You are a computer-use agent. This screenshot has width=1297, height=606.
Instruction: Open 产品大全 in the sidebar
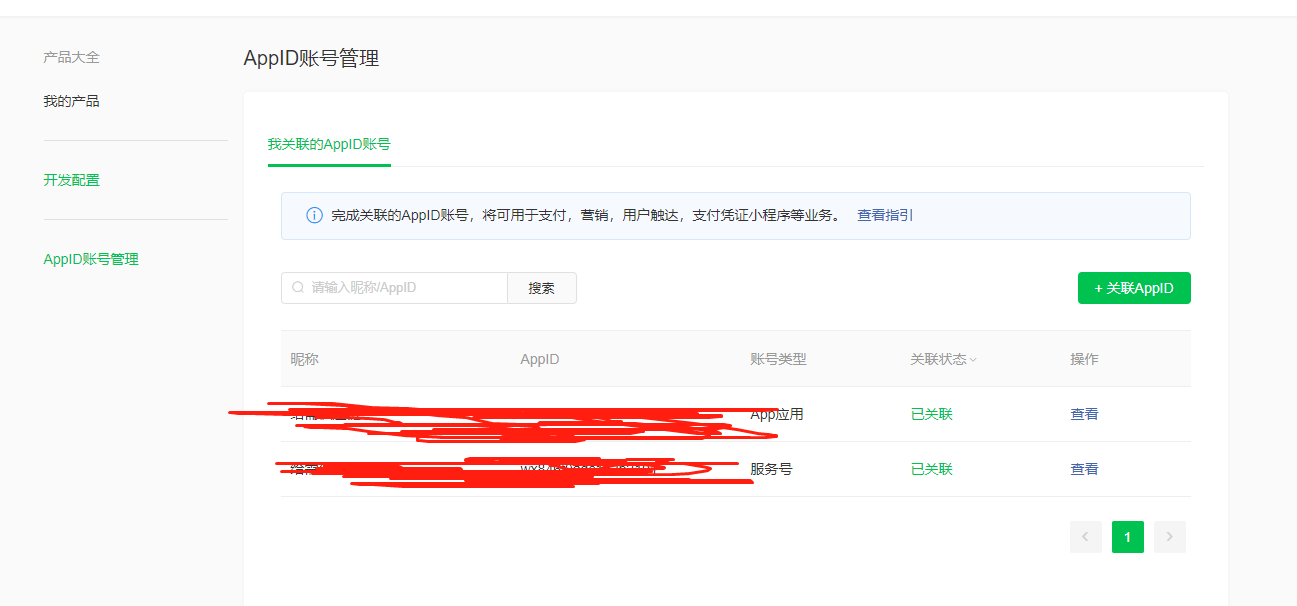71,58
